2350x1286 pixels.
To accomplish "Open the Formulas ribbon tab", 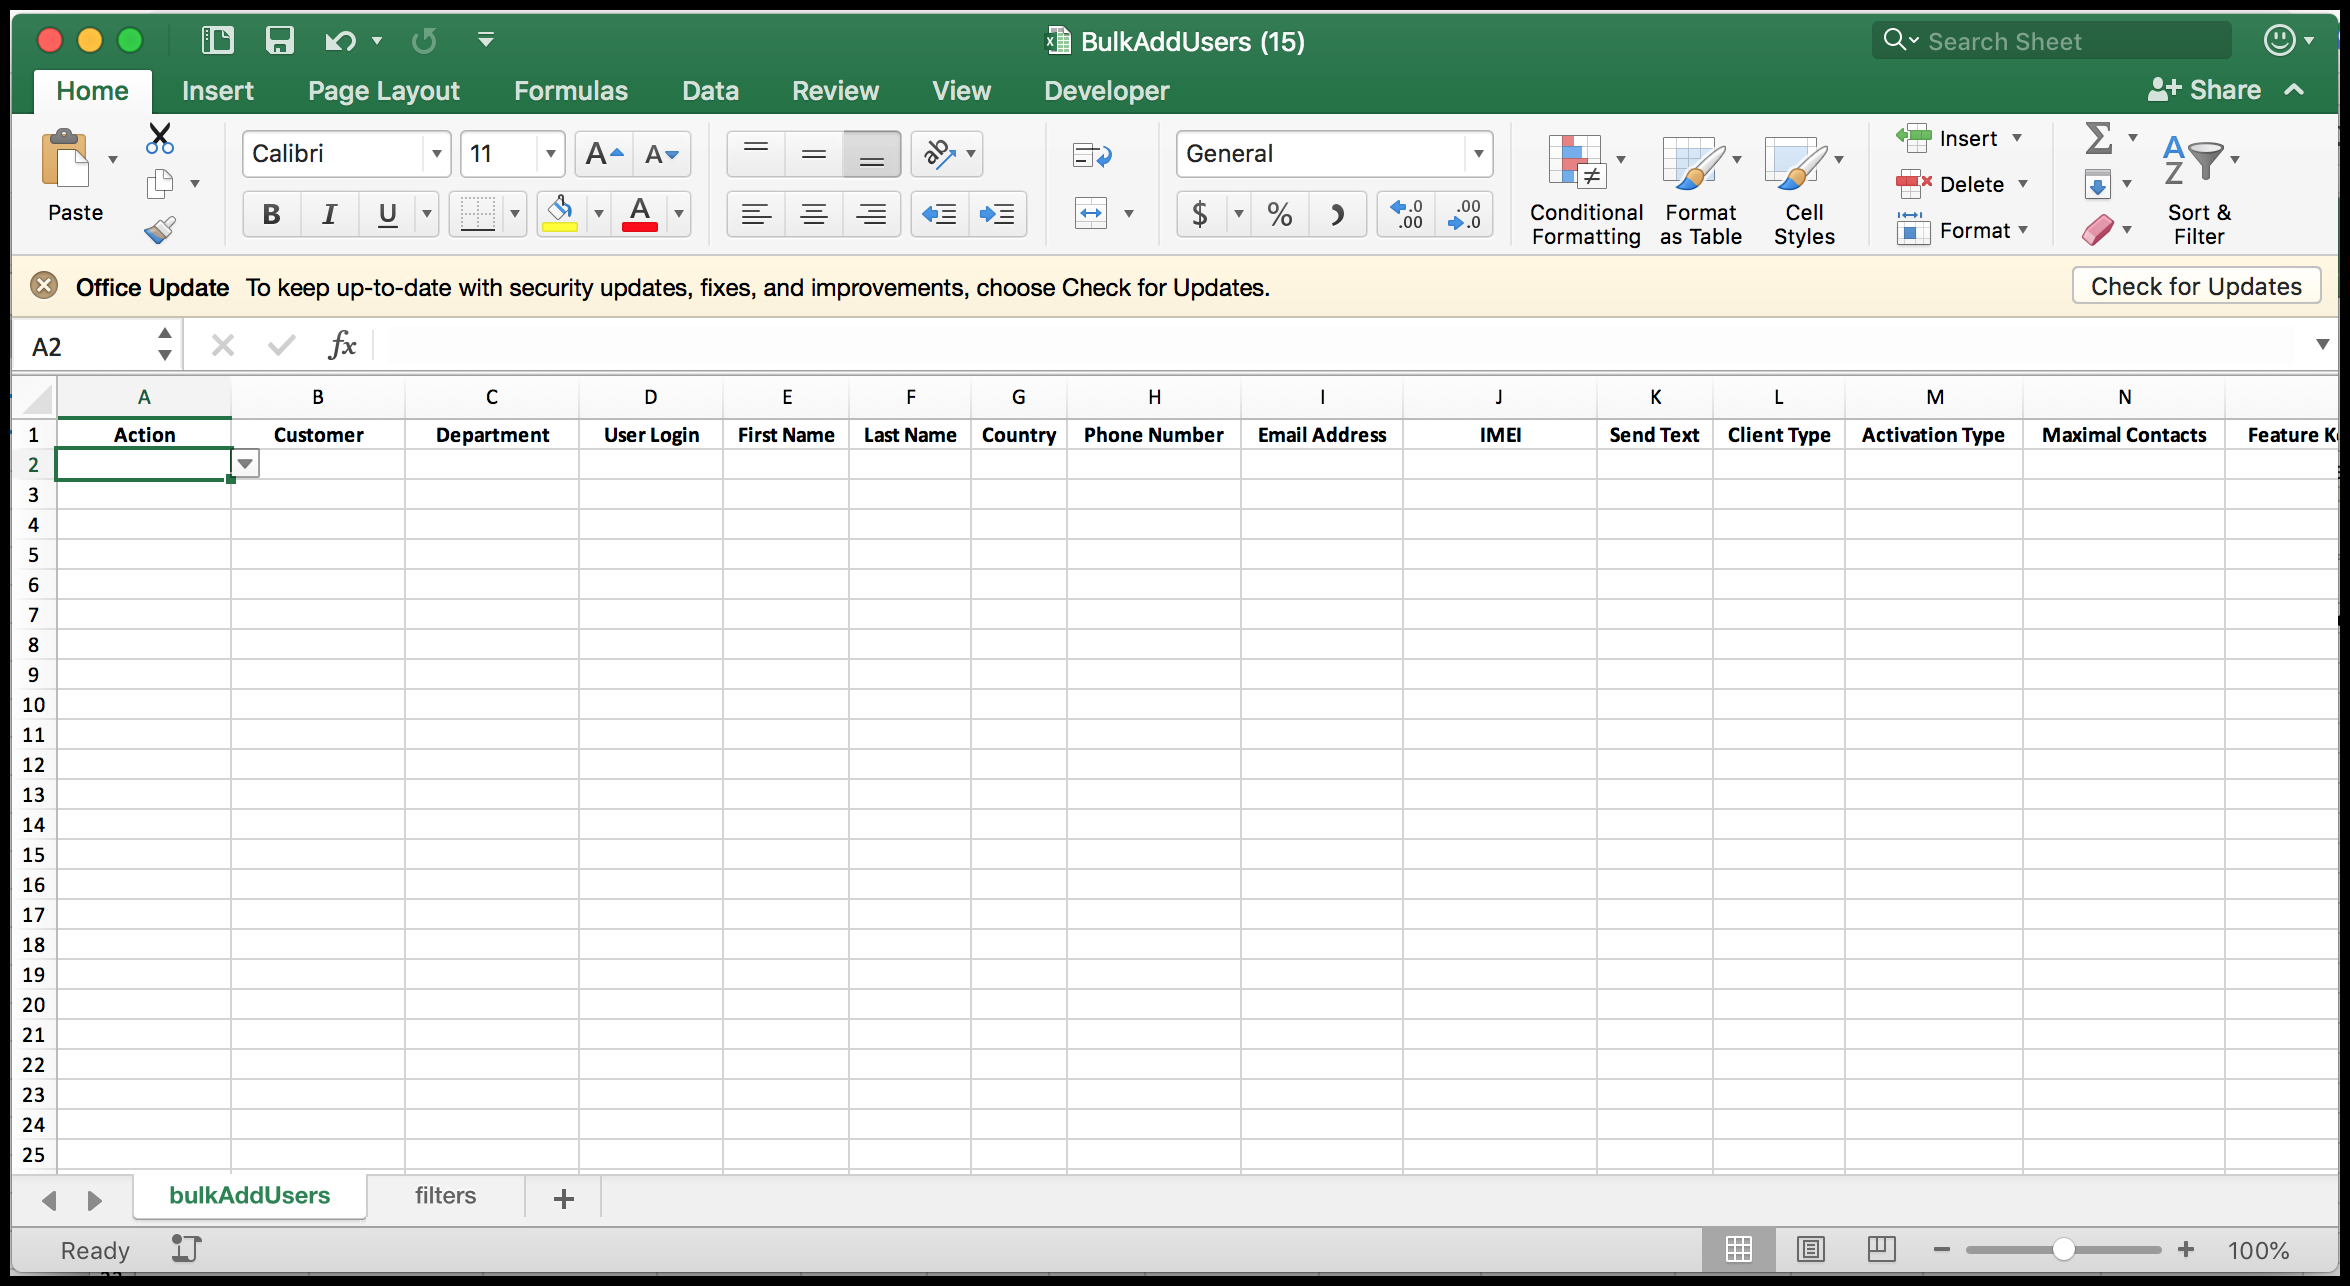I will (570, 91).
